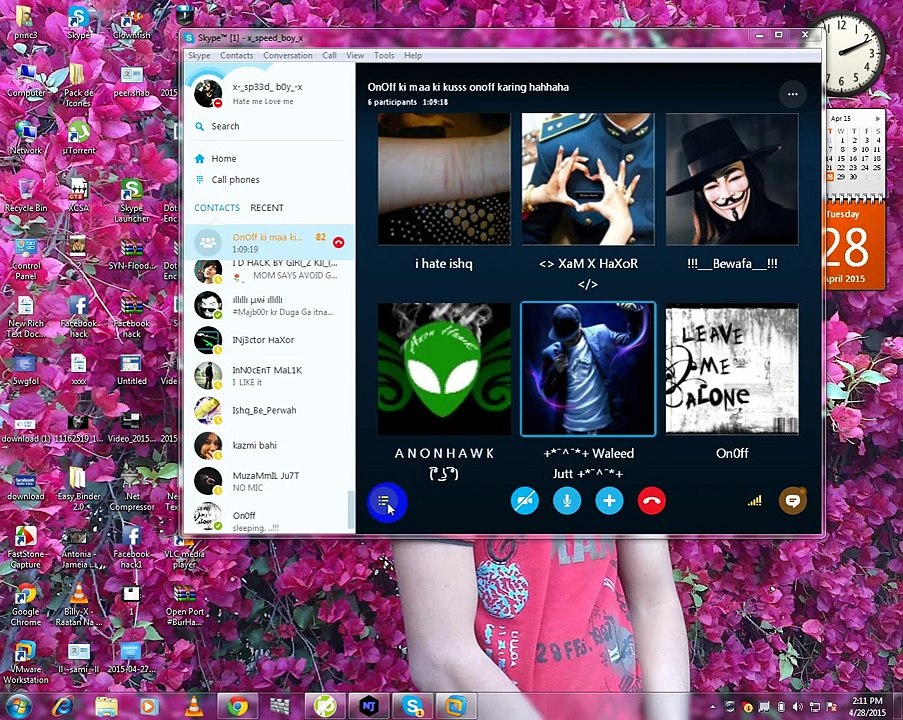This screenshot has height=720, width=903.
Task: Select contact Ishq_Be_Perwah
Action: coord(270,411)
